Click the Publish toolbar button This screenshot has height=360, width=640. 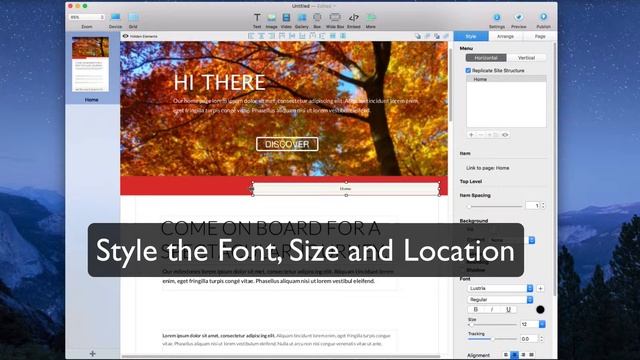tap(543, 20)
